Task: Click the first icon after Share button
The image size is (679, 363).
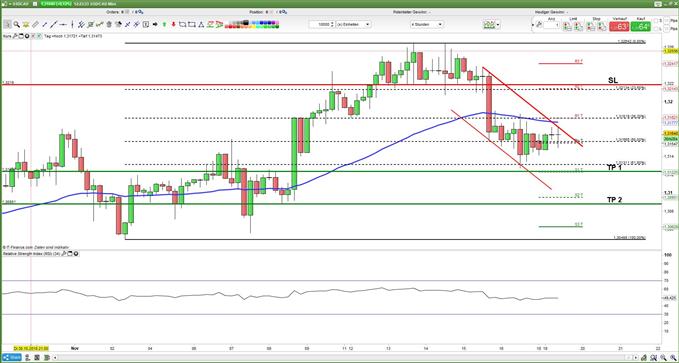Action: pos(28,358)
